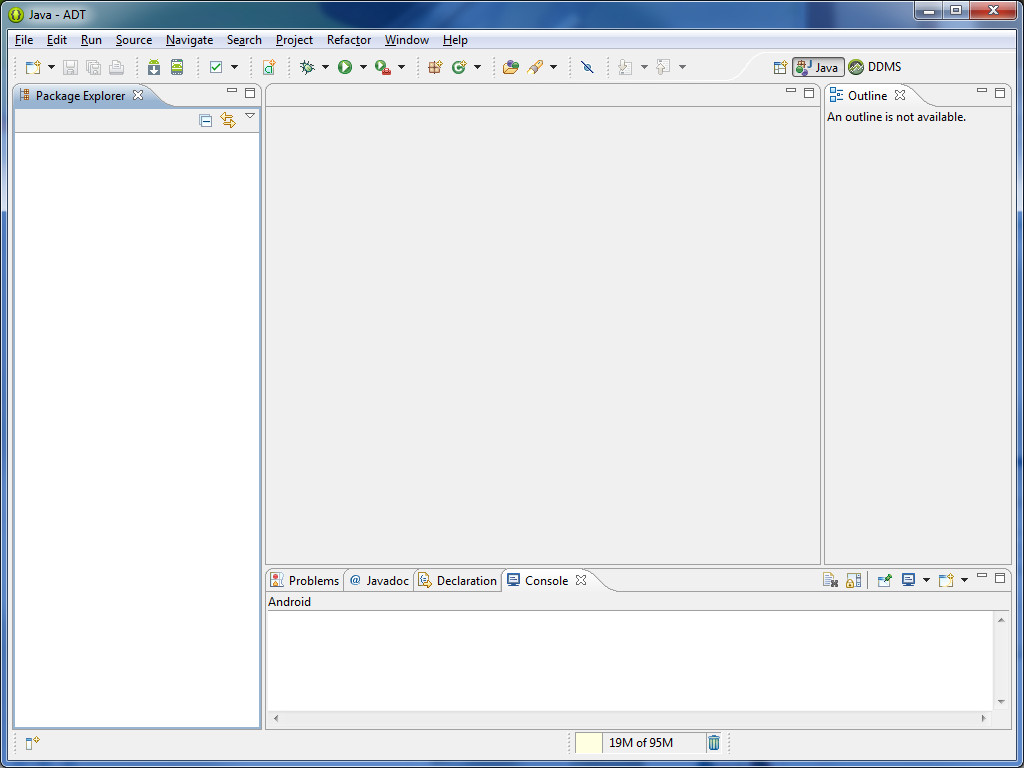Viewport: 1024px width, 768px height.
Task: Click the Print toolbar icon
Action: tap(116, 67)
